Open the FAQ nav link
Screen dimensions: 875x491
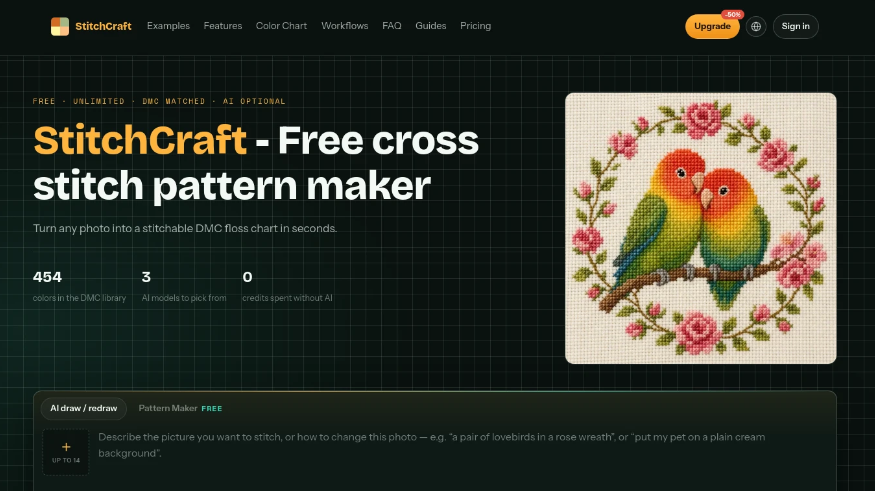(x=392, y=26)
